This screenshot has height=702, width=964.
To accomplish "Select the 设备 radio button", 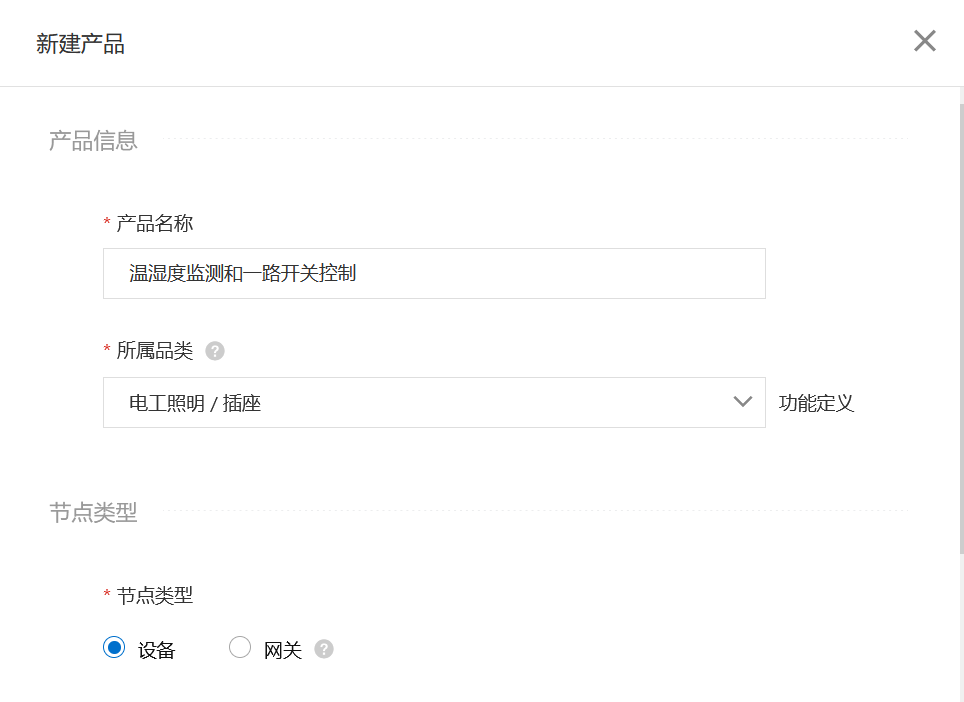I will (114, 648).
